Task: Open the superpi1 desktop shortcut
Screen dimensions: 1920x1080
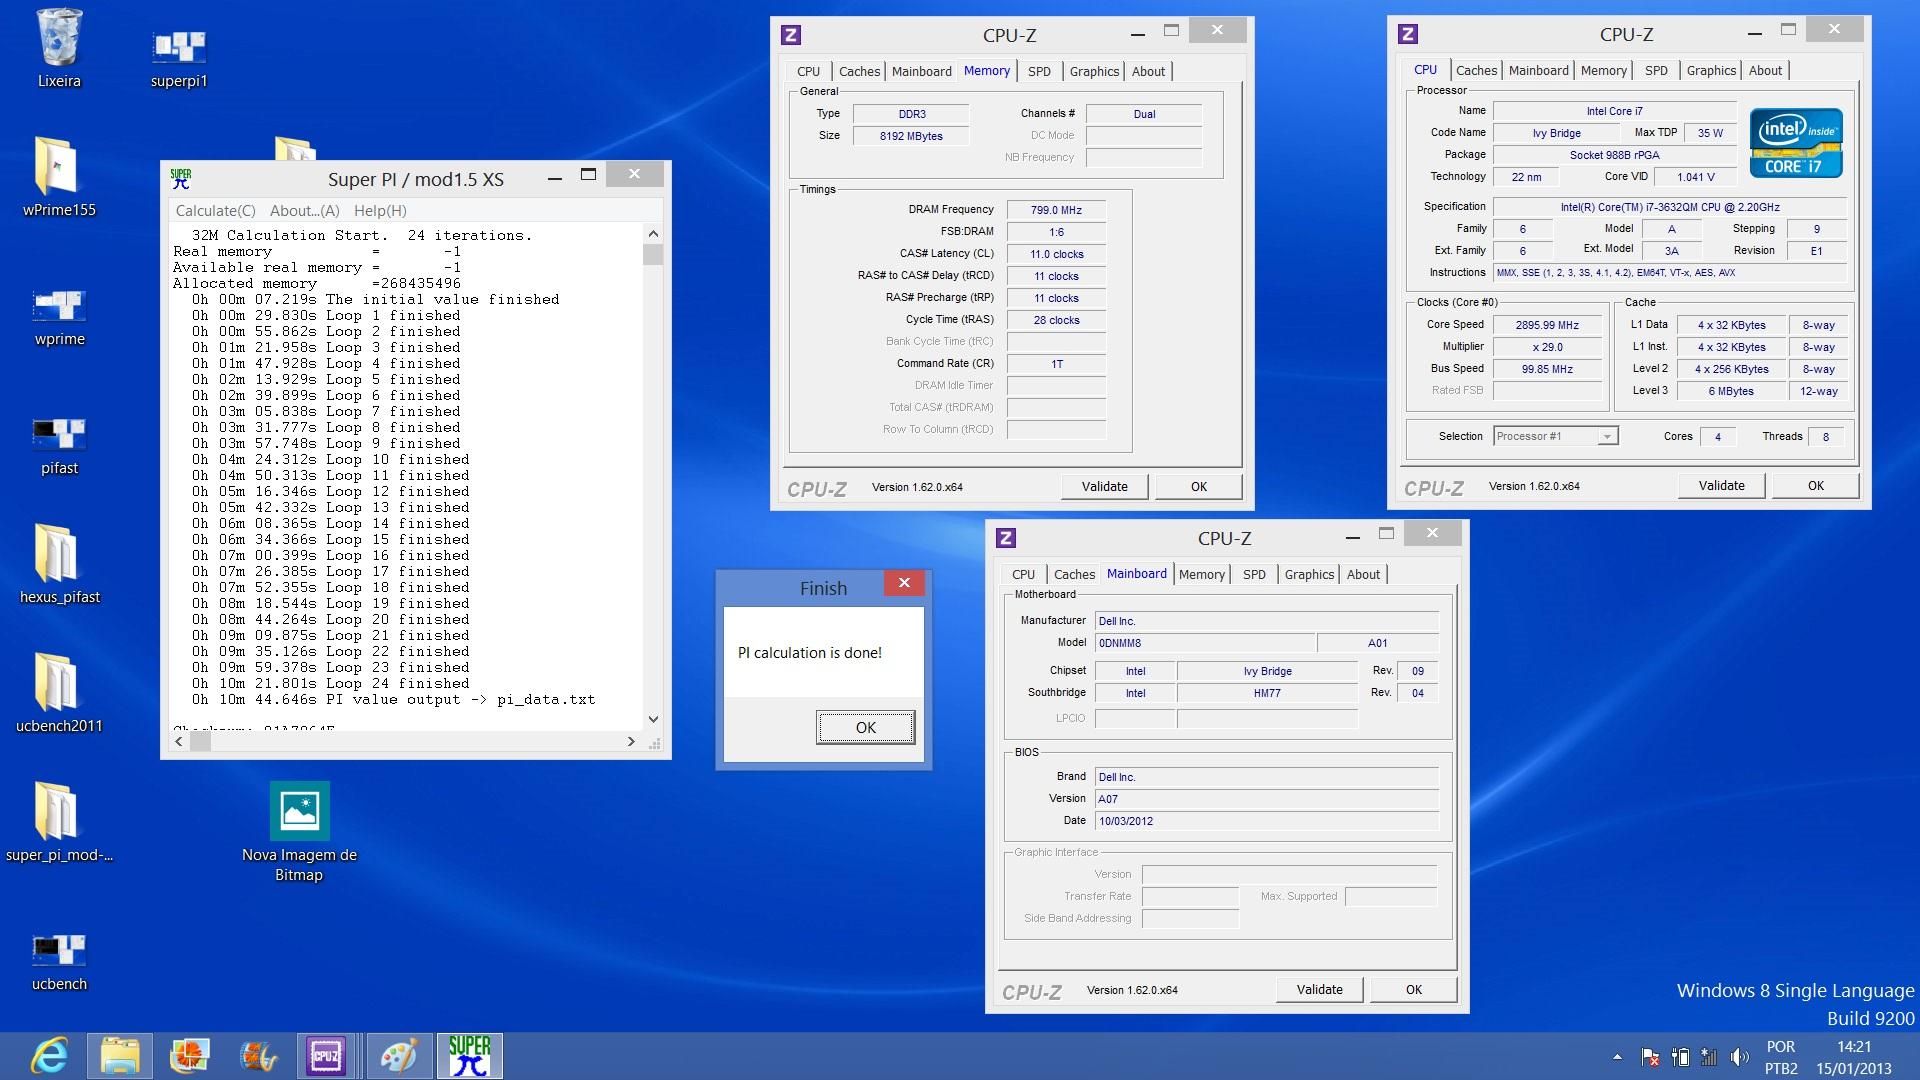Action: click(x=179, y=58)
